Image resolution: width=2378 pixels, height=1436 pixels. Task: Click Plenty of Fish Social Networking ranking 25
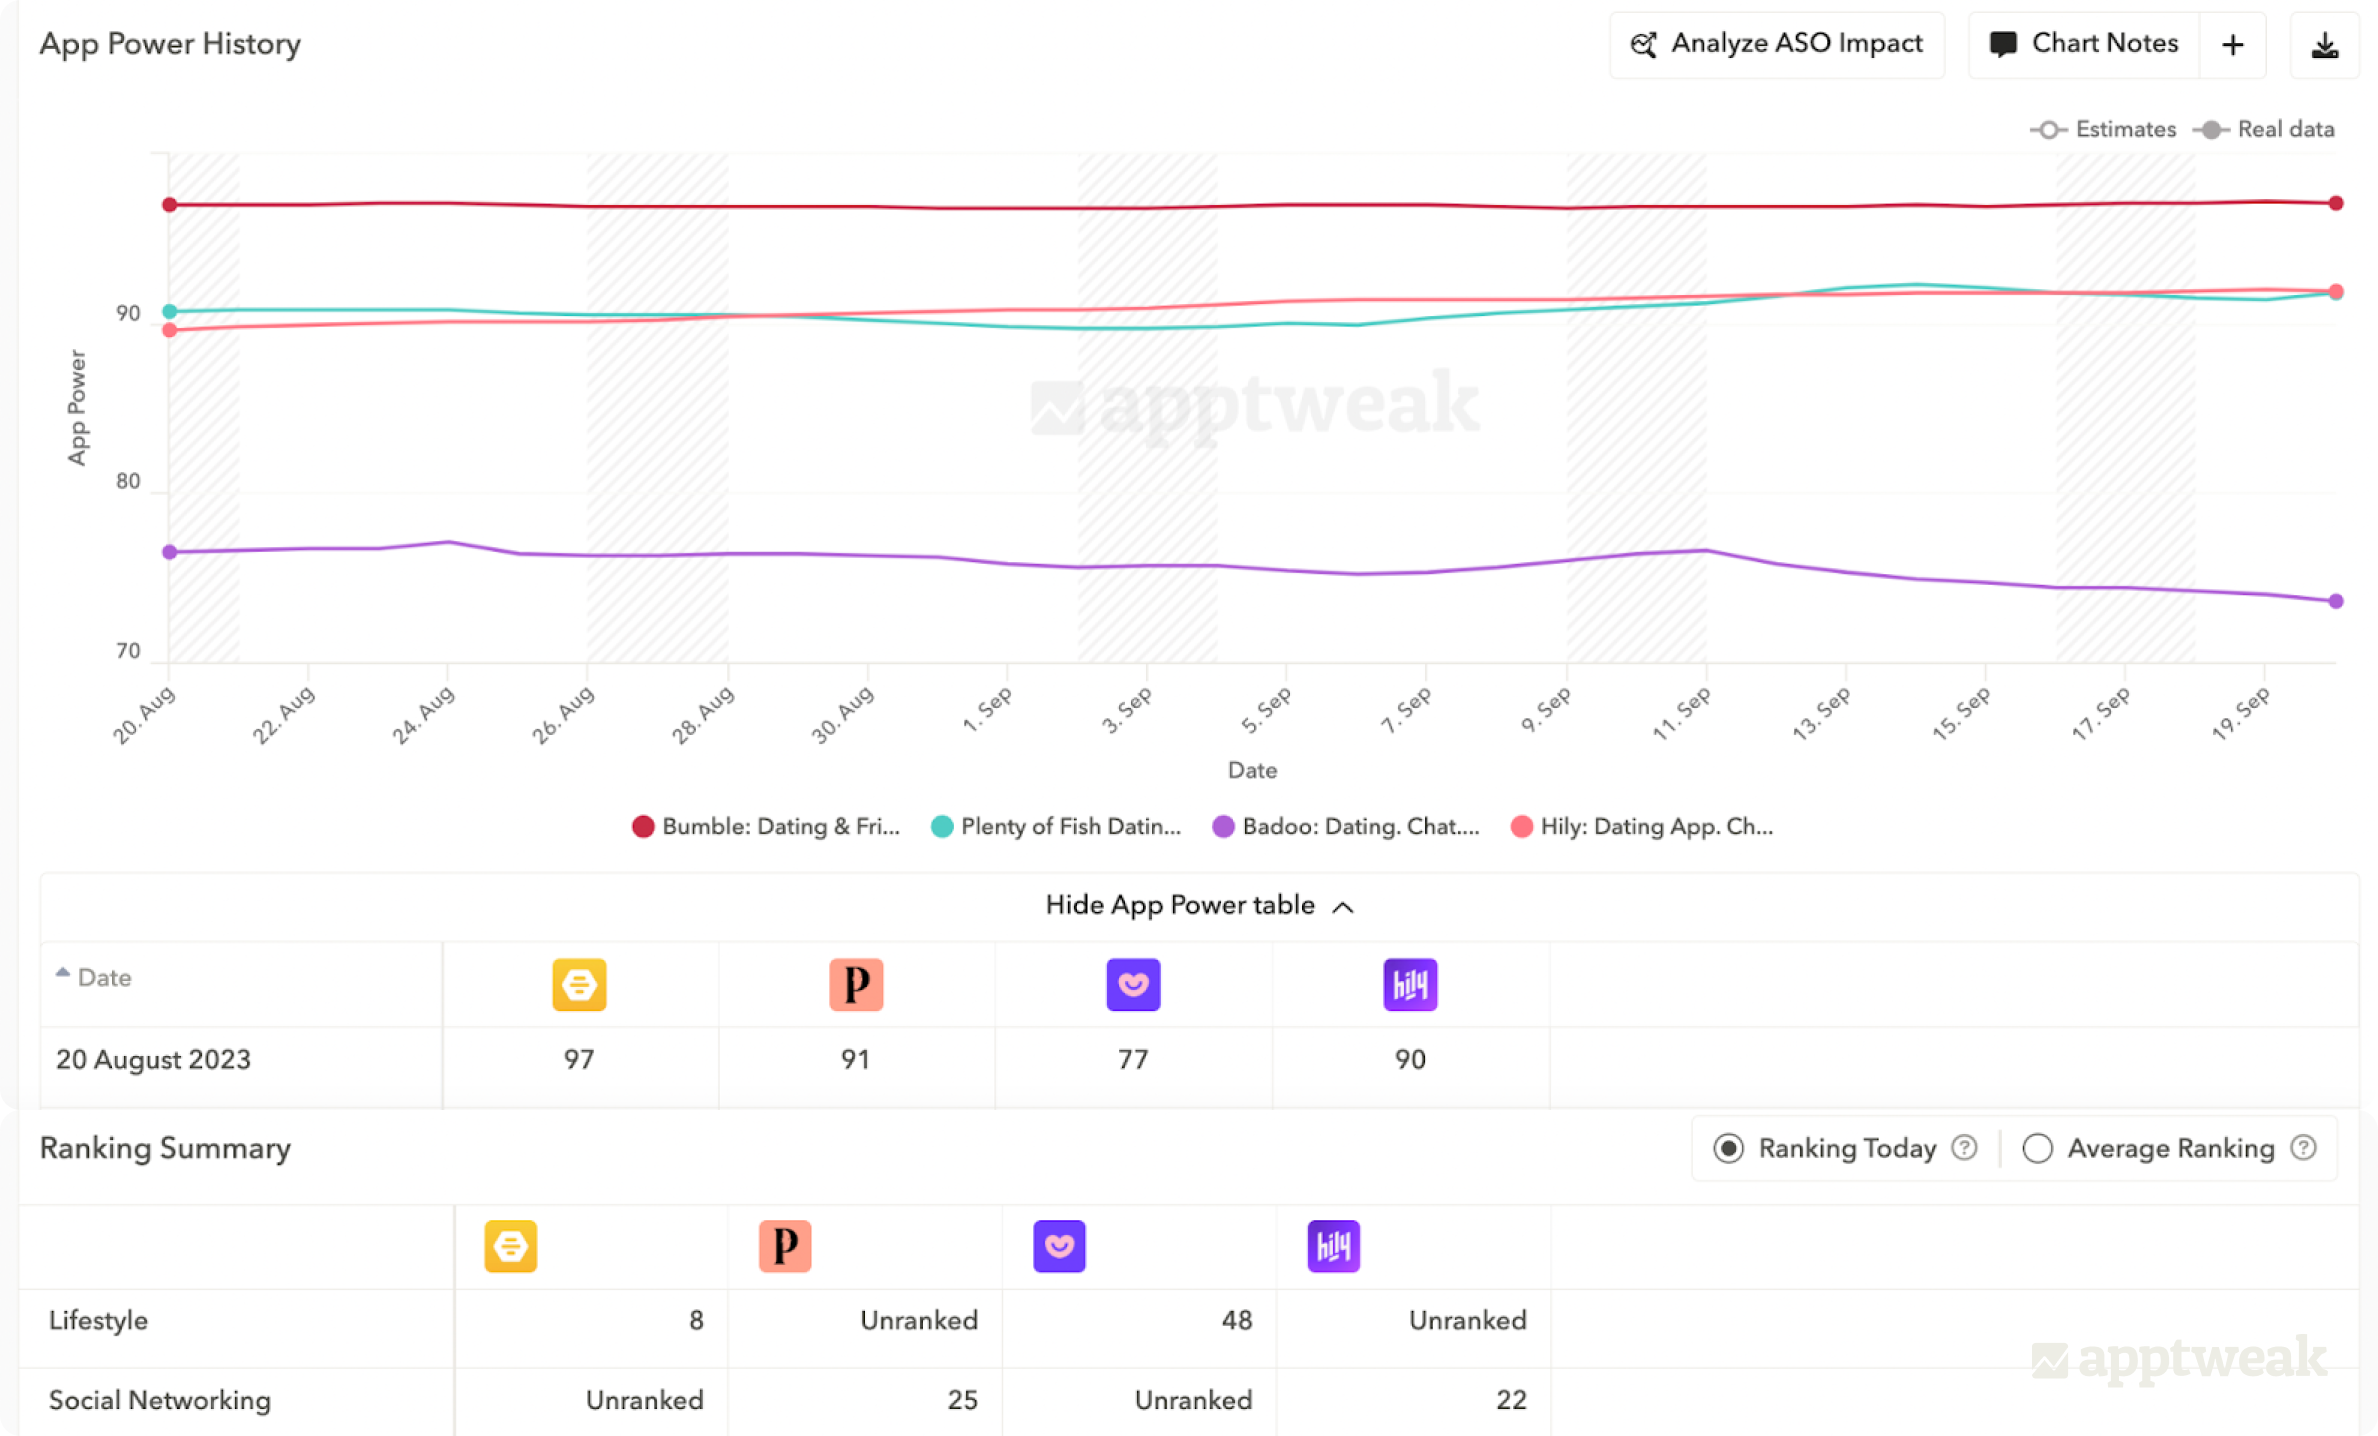[x=962, y=1400]
